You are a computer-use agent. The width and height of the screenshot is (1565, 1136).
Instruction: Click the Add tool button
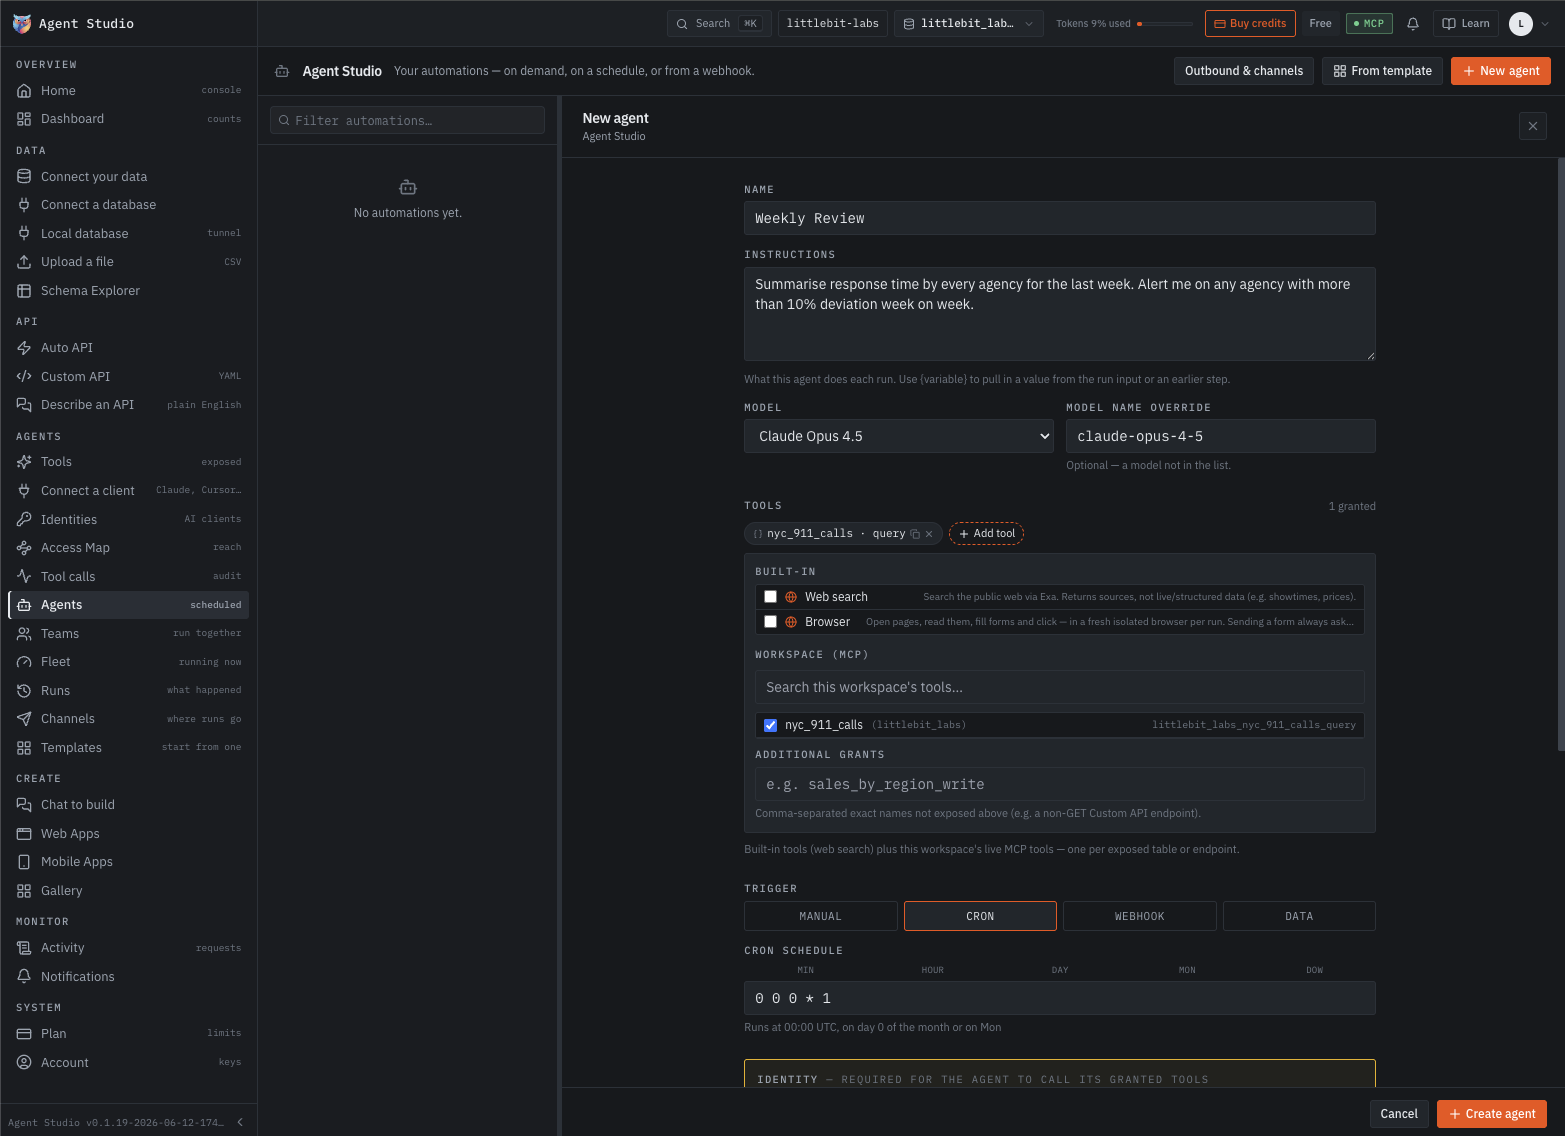click(986, 534)
